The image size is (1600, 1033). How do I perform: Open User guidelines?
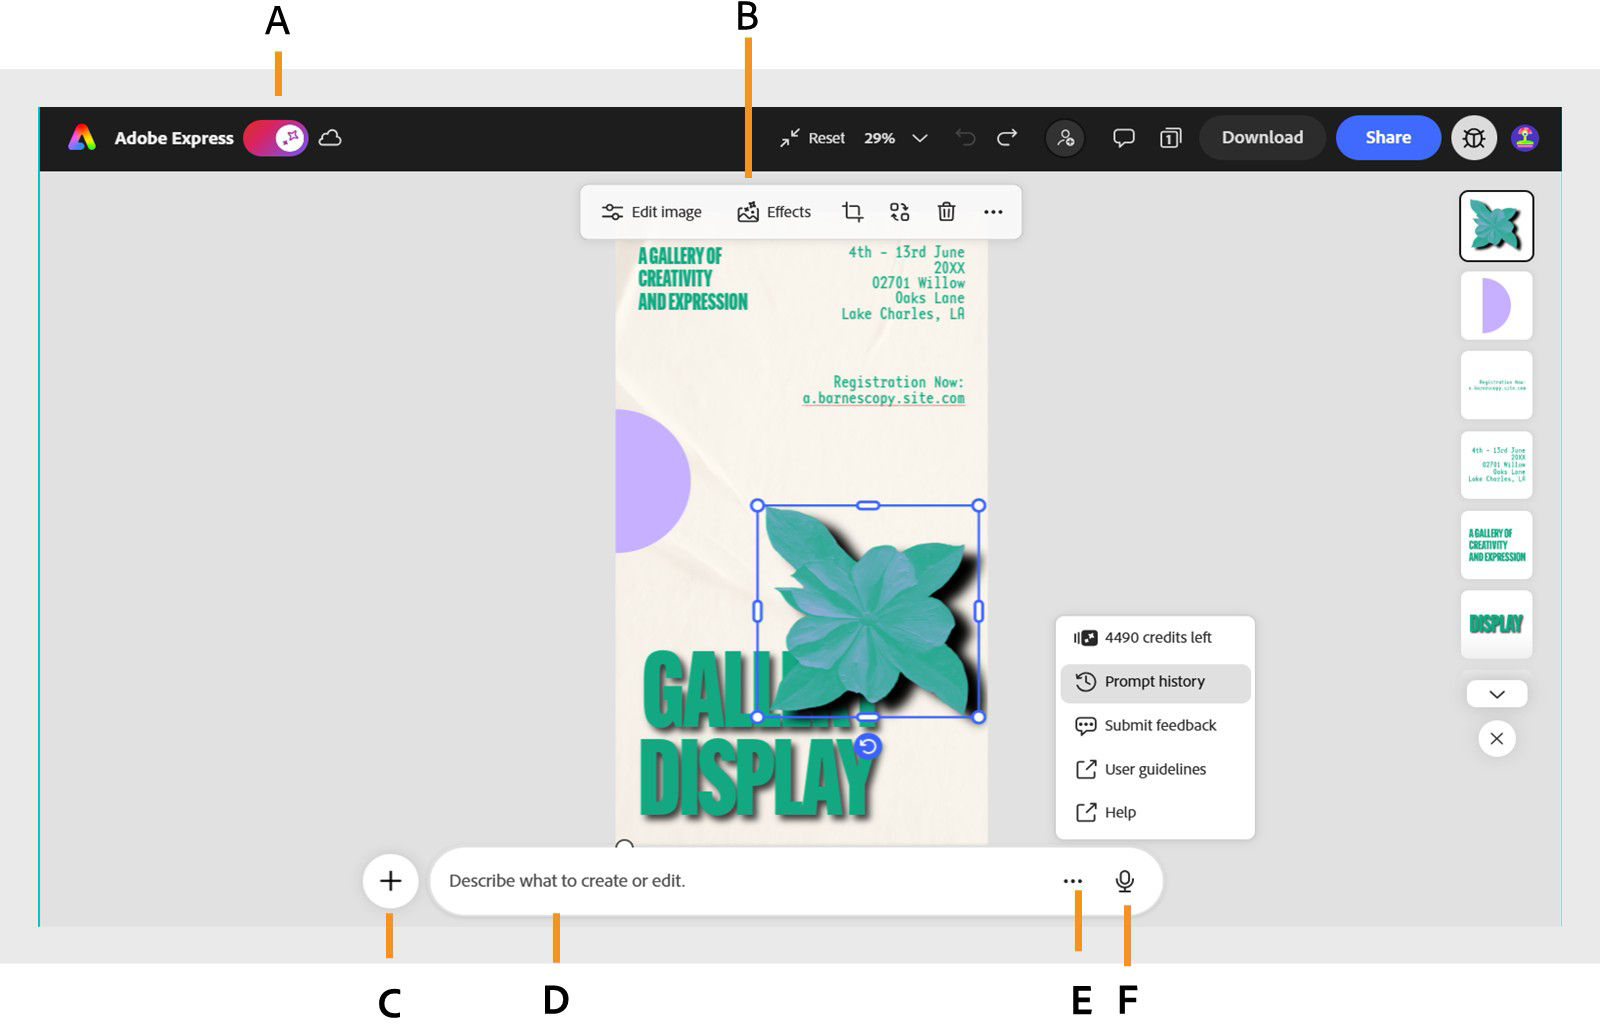click(x=1154, y=769)
